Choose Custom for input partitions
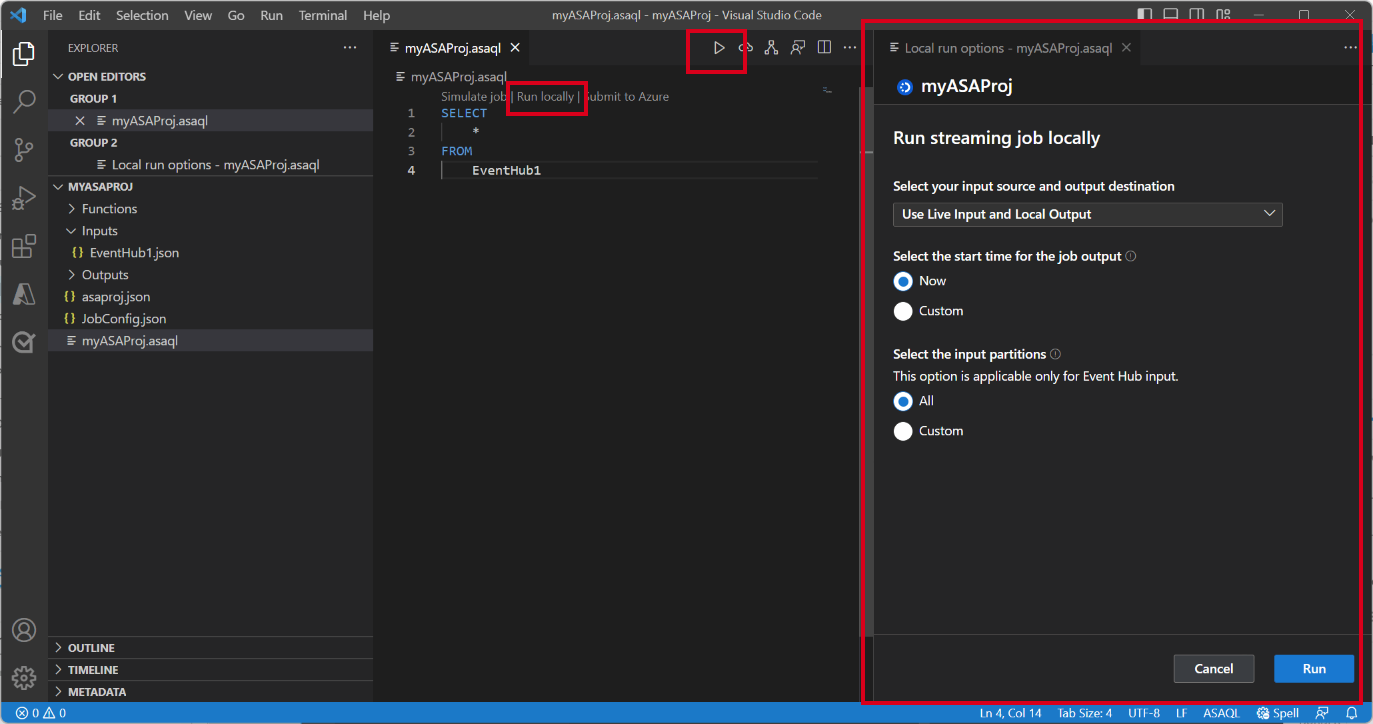The width and height of the screenshot is (1373, 724). pos(903,431)
